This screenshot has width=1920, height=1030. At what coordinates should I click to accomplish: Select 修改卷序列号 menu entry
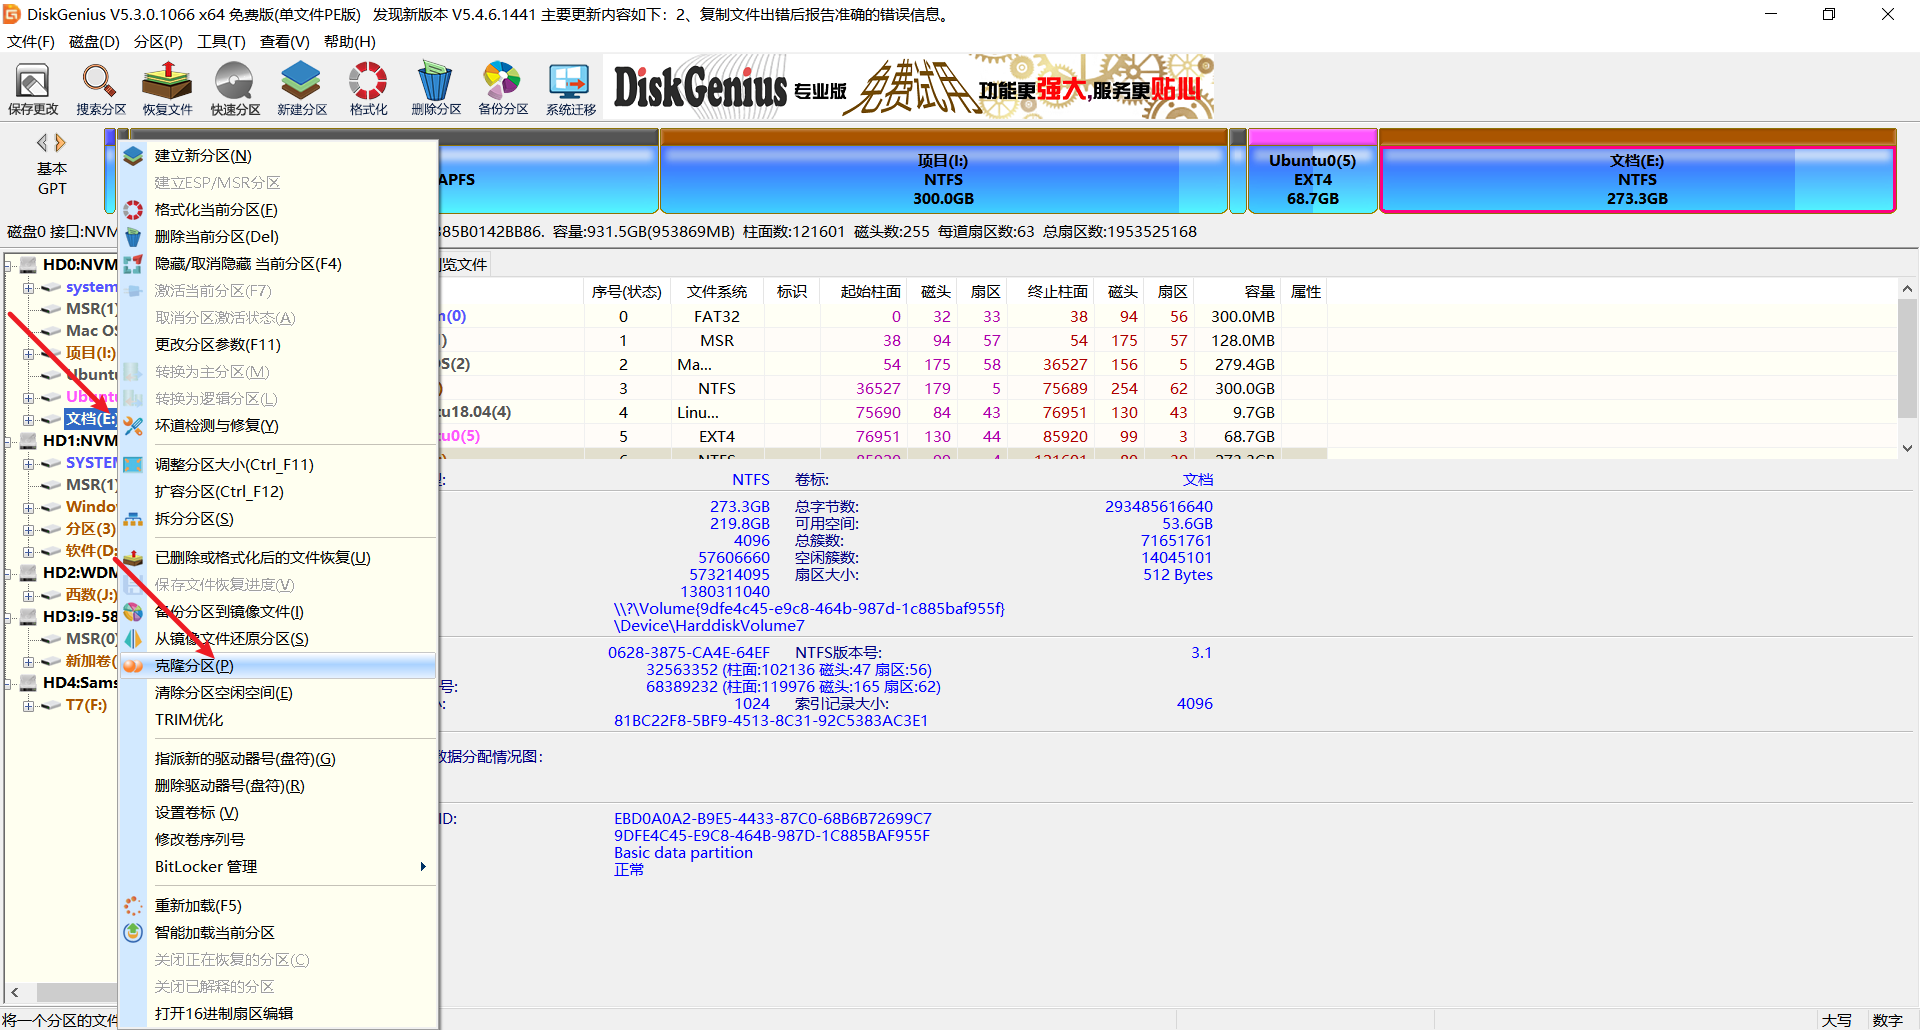point(278,840)
